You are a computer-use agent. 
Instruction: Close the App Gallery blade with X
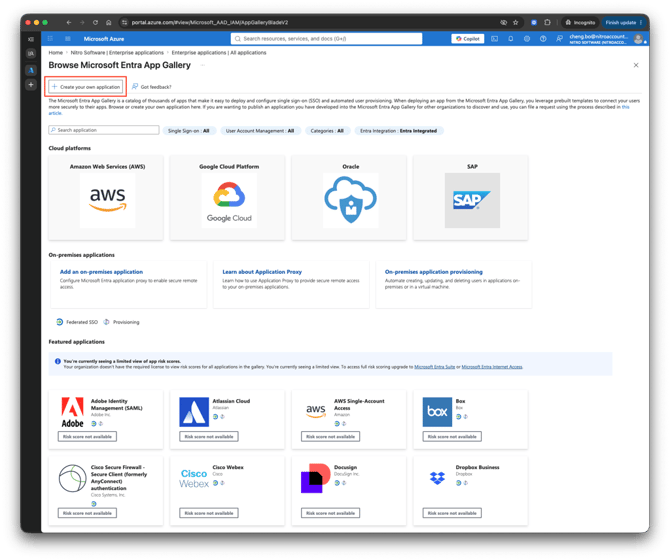[x=636, y=65]
